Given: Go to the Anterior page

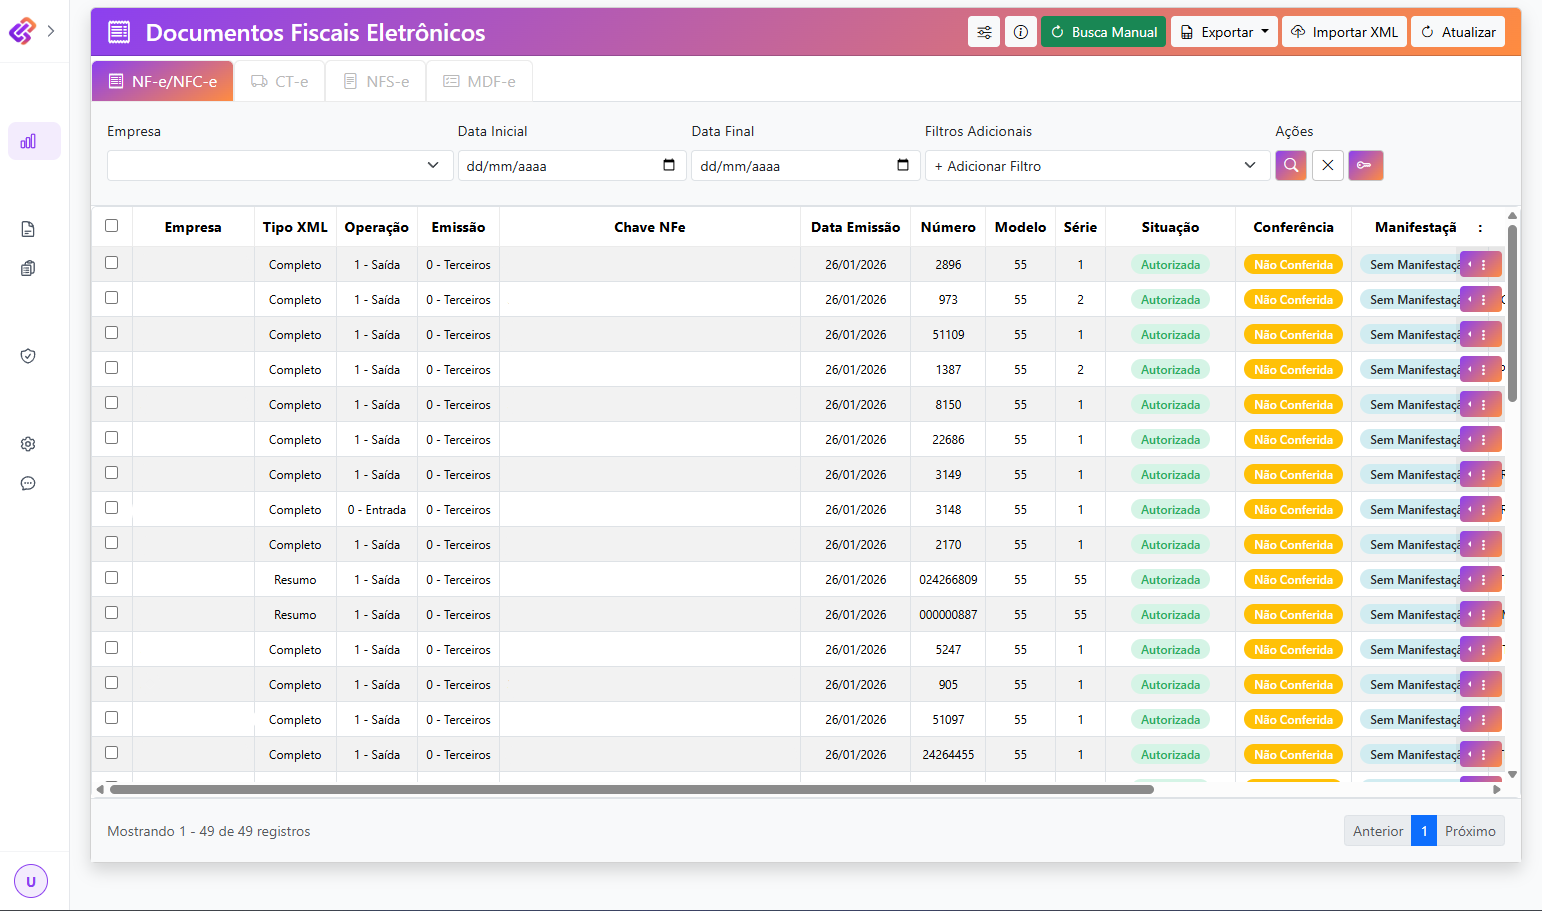Looking at the screenshot, I should point(1378,831).
